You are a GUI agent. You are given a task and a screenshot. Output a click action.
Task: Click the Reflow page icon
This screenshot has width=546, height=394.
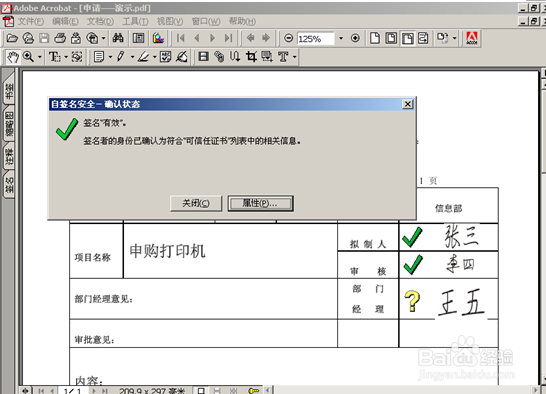(x=423, y=38)
